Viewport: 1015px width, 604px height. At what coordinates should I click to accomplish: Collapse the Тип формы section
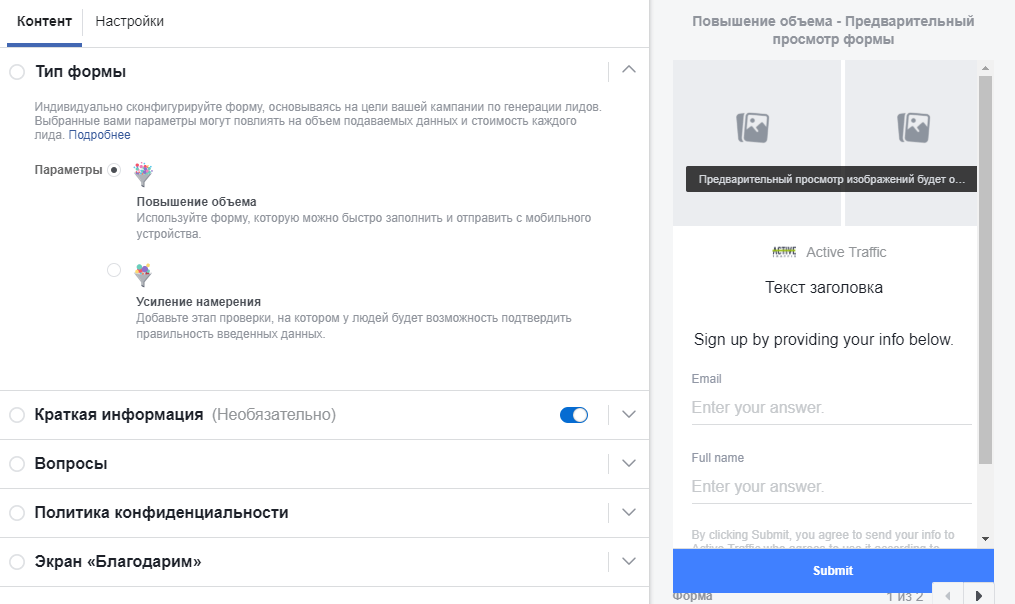pos(629,71)
